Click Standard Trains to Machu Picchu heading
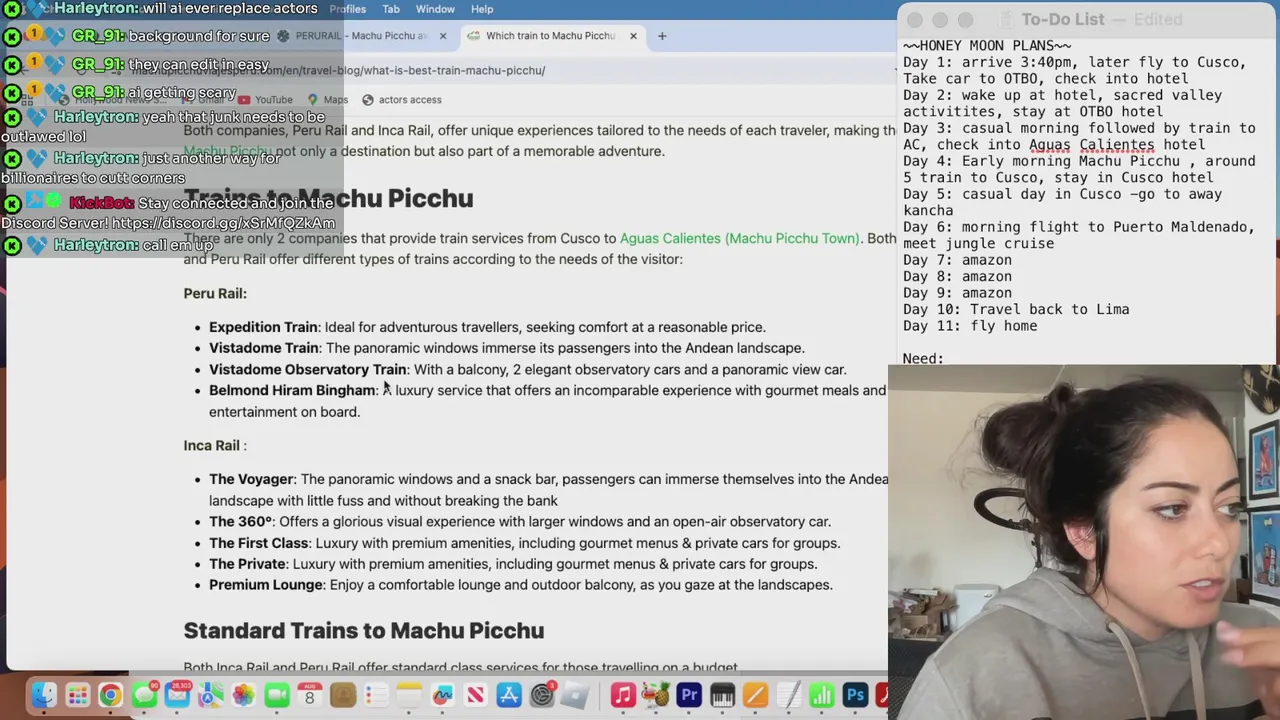 [364, 630]
